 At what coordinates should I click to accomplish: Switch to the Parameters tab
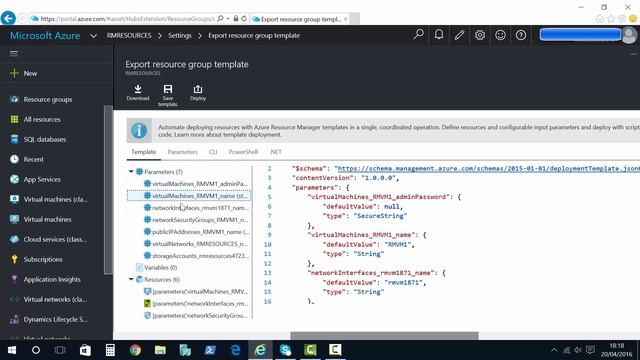[182, 152]
